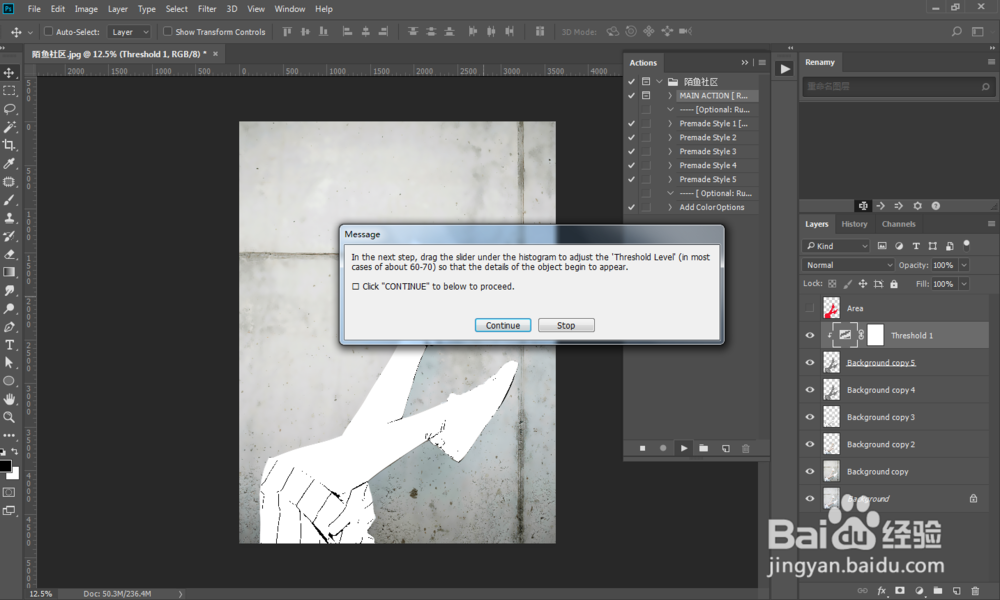Click the large play button beside Actions

[x=785, y=69]
